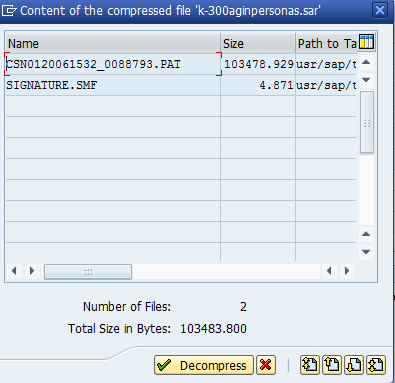Image resolution: width=395 pixels, height=383 pixels.
Task: Click the vertical scrollbar thumb
Action: pyautogui.click(x=367, y=122)
